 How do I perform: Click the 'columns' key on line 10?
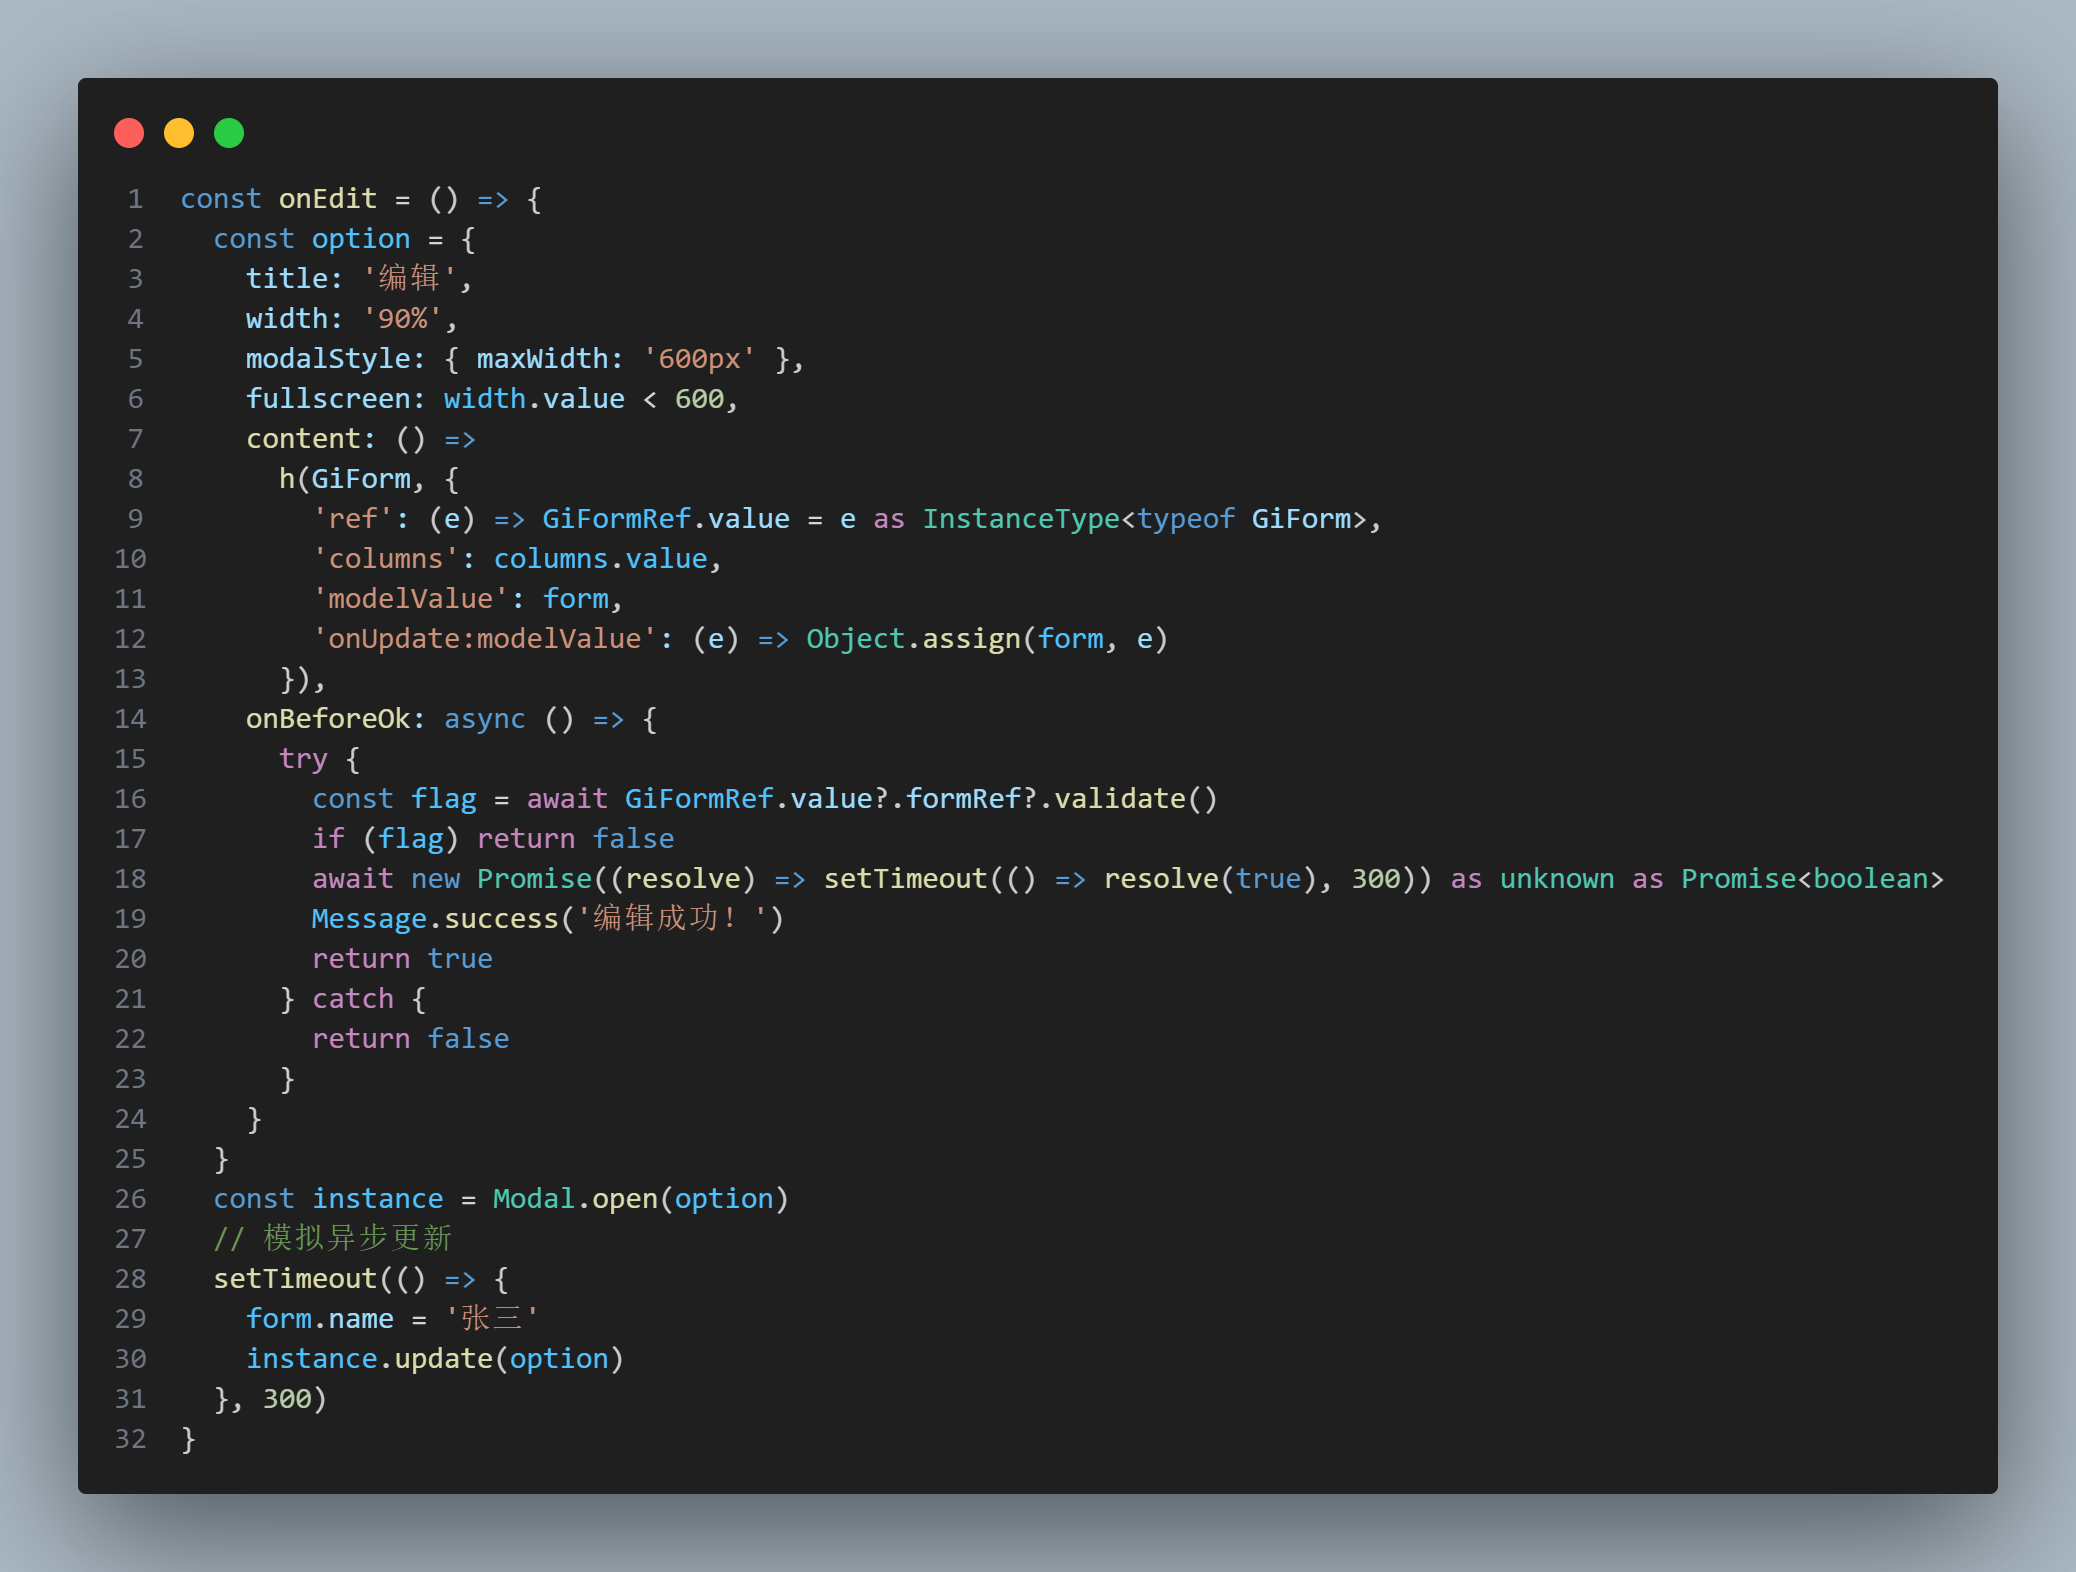[386, 559]
